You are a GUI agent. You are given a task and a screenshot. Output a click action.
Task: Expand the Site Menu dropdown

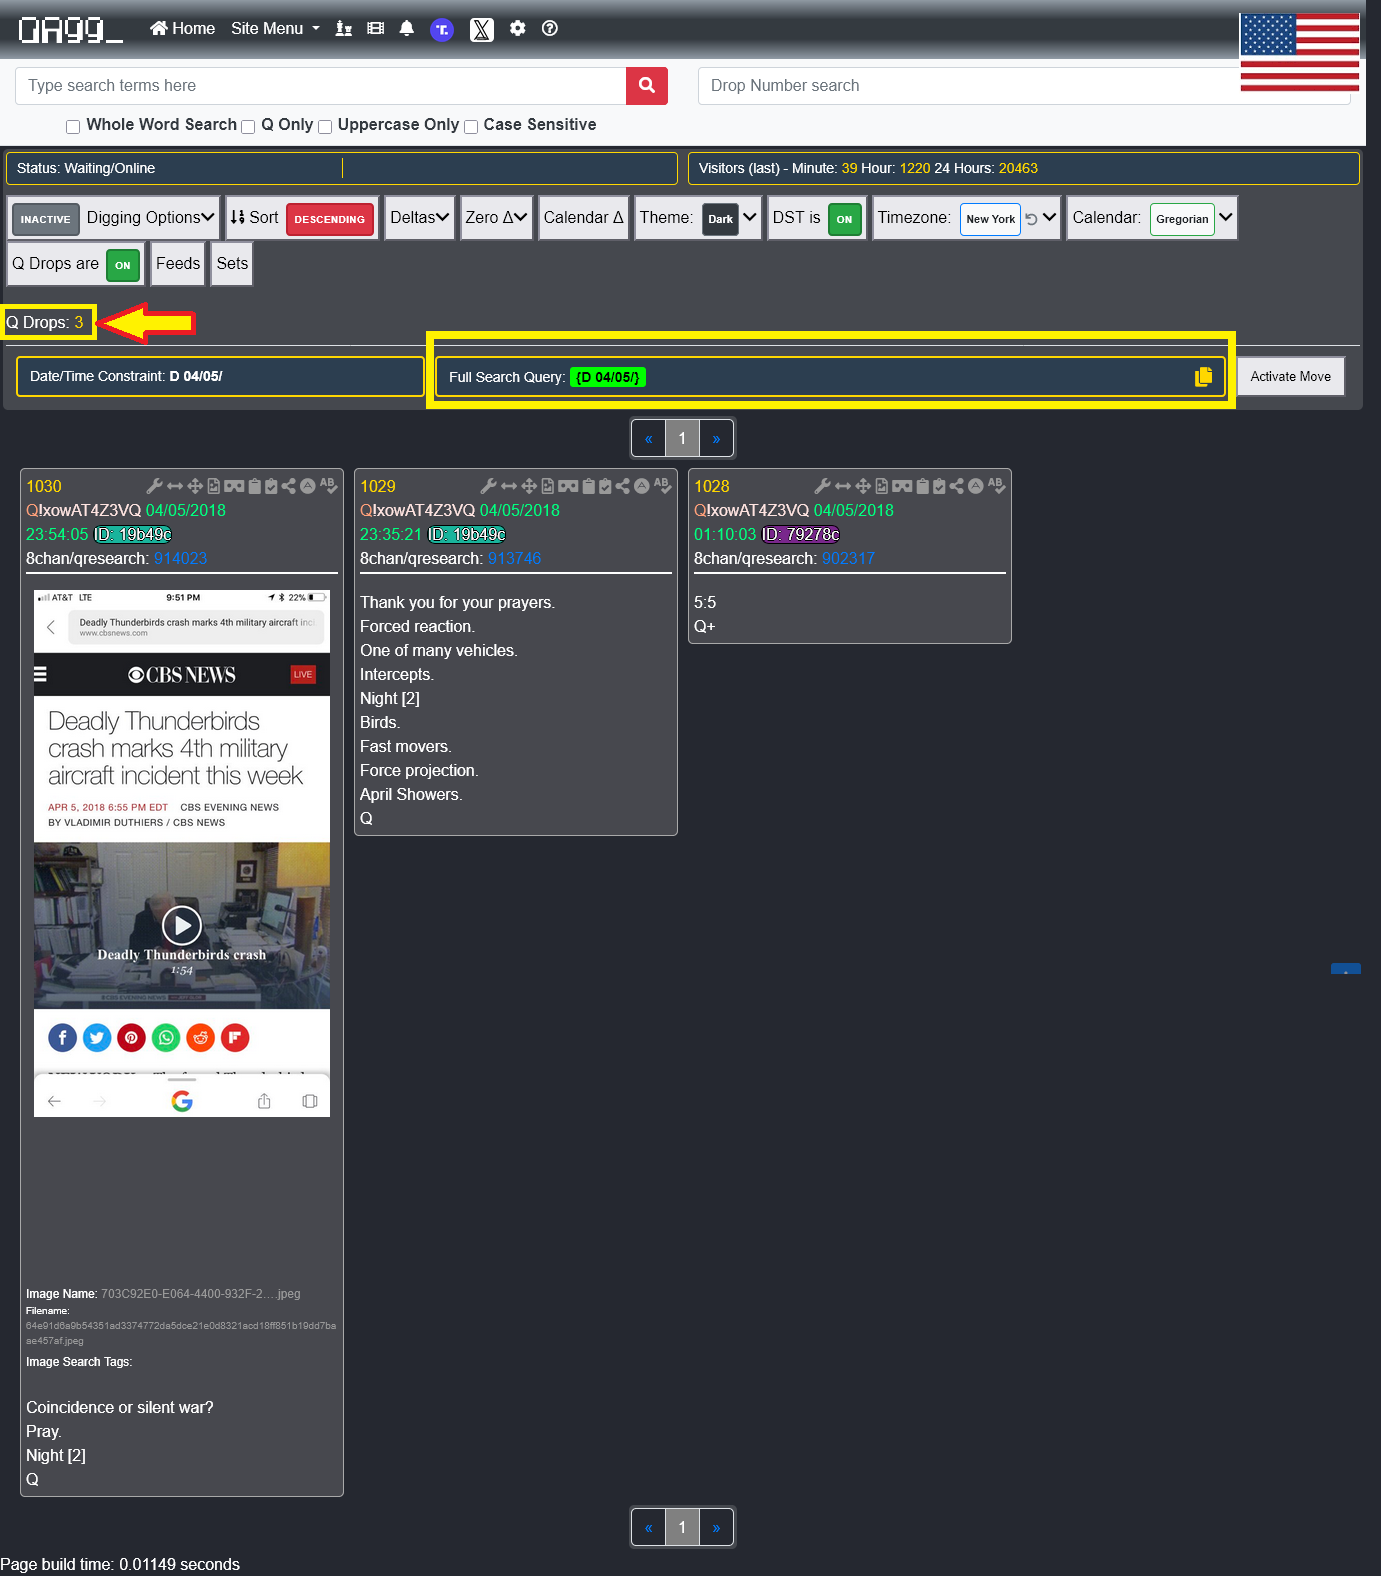tap(275, 29)
